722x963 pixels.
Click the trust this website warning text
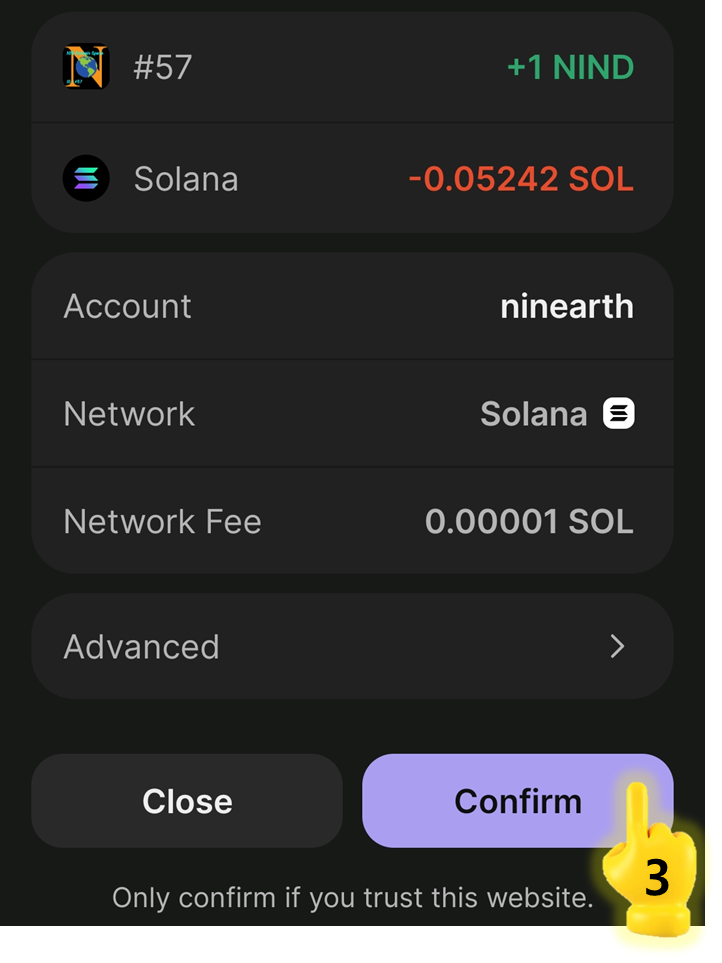click(x=352, y=898)
